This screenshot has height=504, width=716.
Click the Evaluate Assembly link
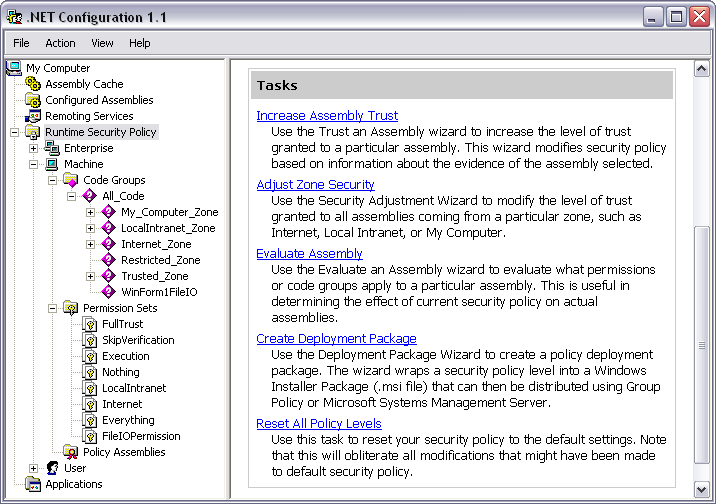coord(309,253)
